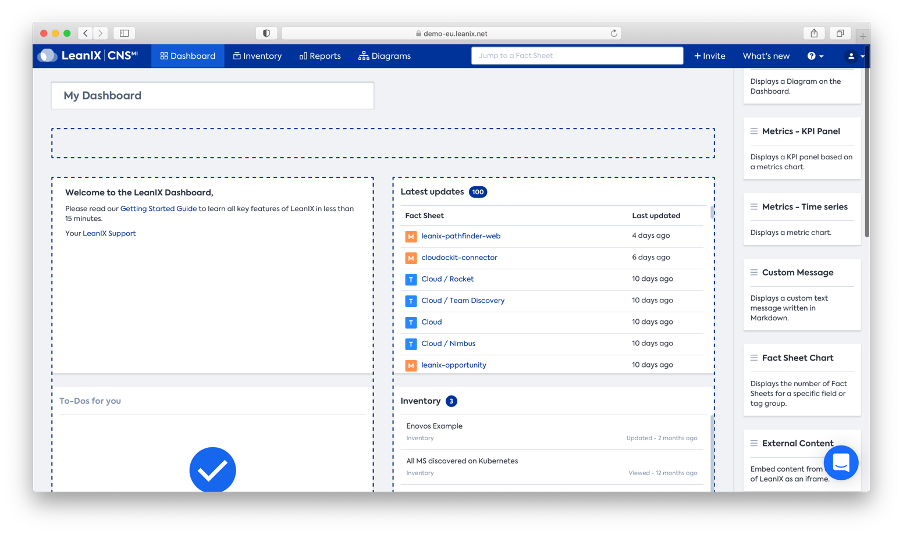Select the Metrics - KPI Panel widget card
The width and height of the screenshot is (902, 534).
pyautogui.click(x=802, y=148)
